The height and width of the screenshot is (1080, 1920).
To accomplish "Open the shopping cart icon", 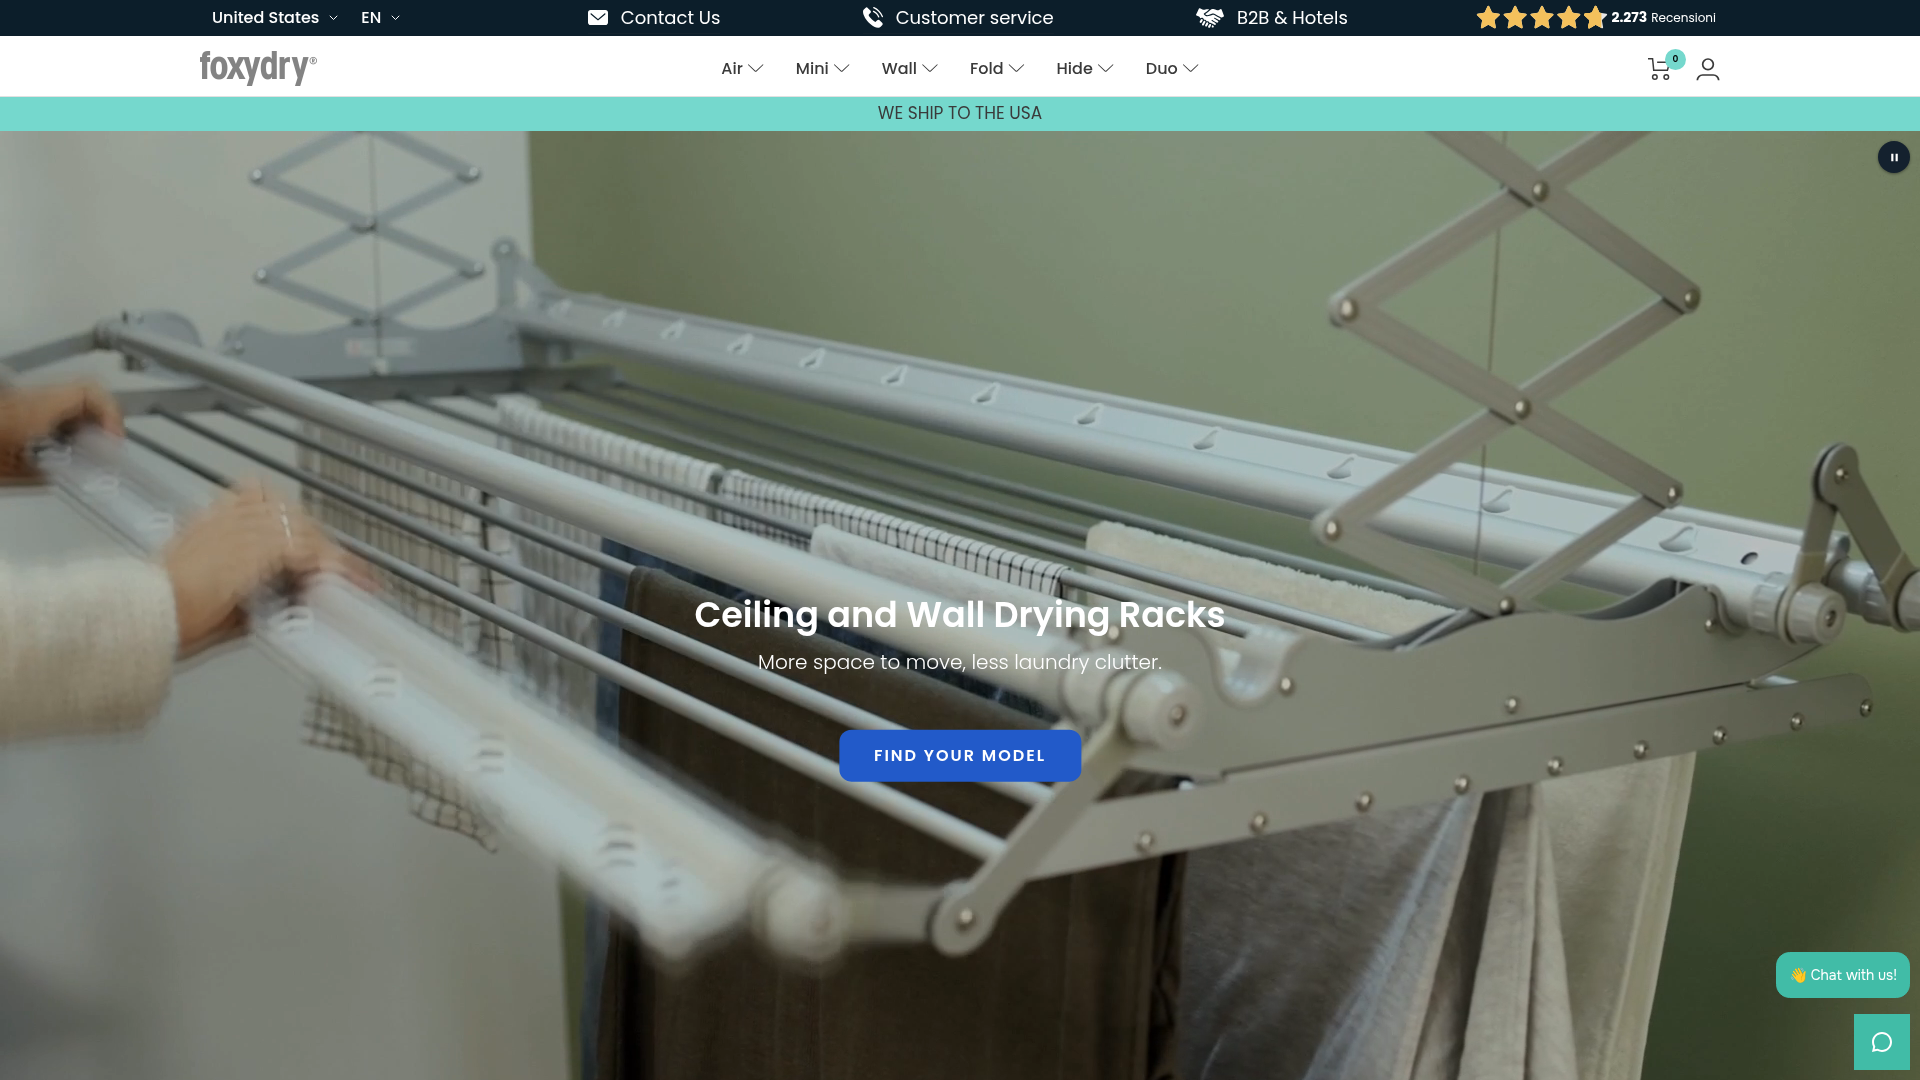I will [x=1660, y=69].
